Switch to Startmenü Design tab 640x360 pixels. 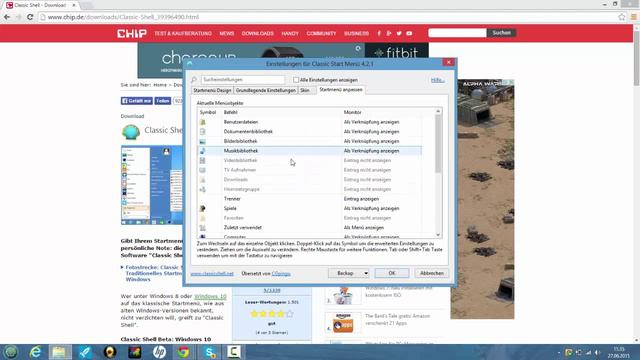point(212,90)
